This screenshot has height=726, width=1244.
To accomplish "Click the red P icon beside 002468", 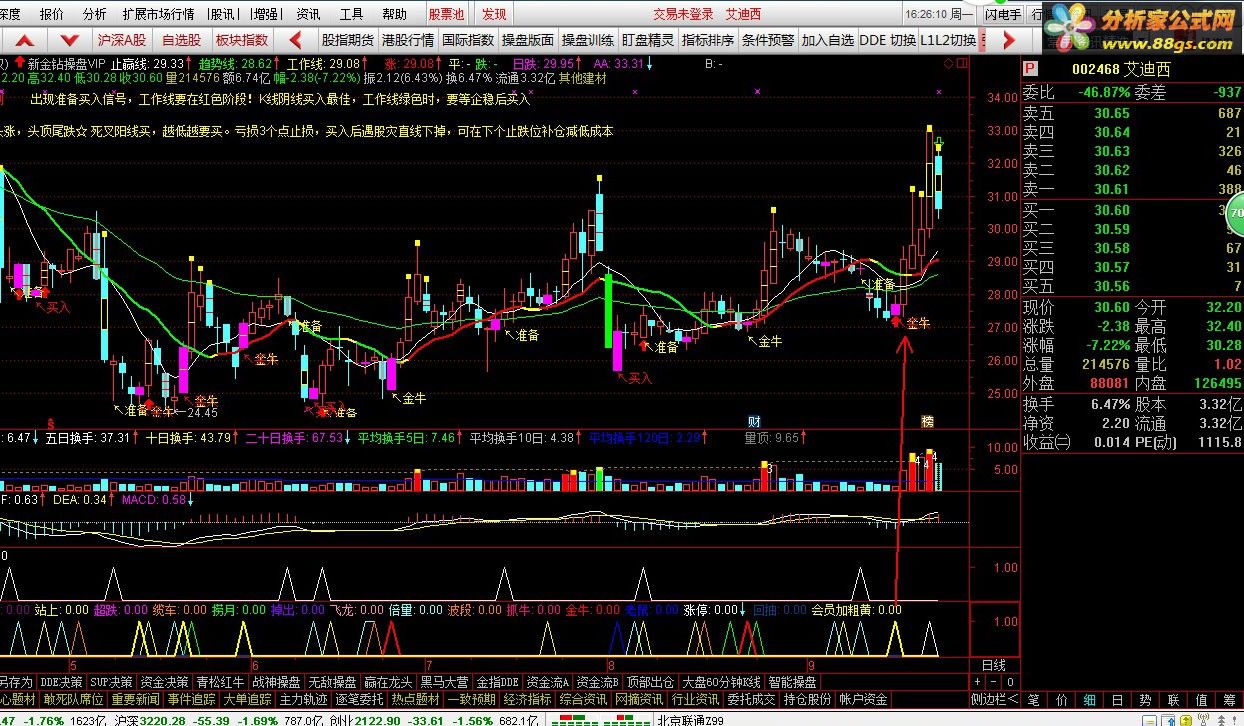I will point(1030,68).
